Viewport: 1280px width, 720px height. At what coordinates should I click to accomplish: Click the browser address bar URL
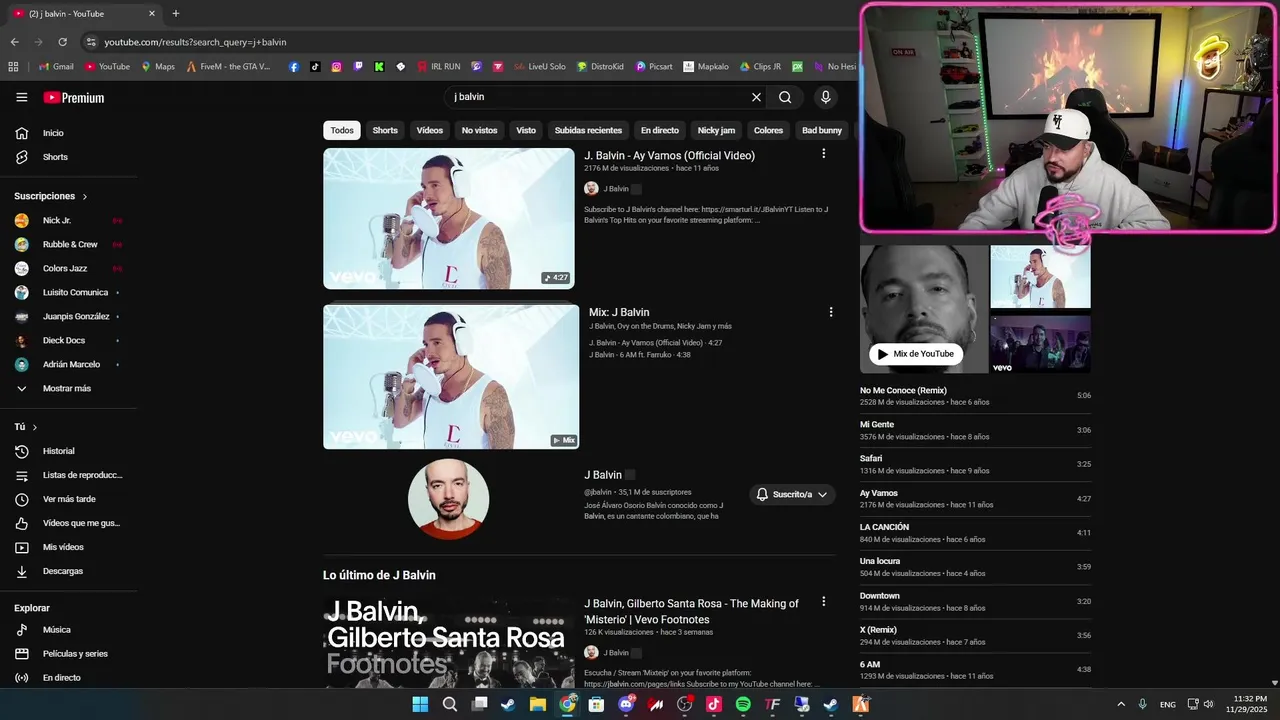[x=195, y=42]
